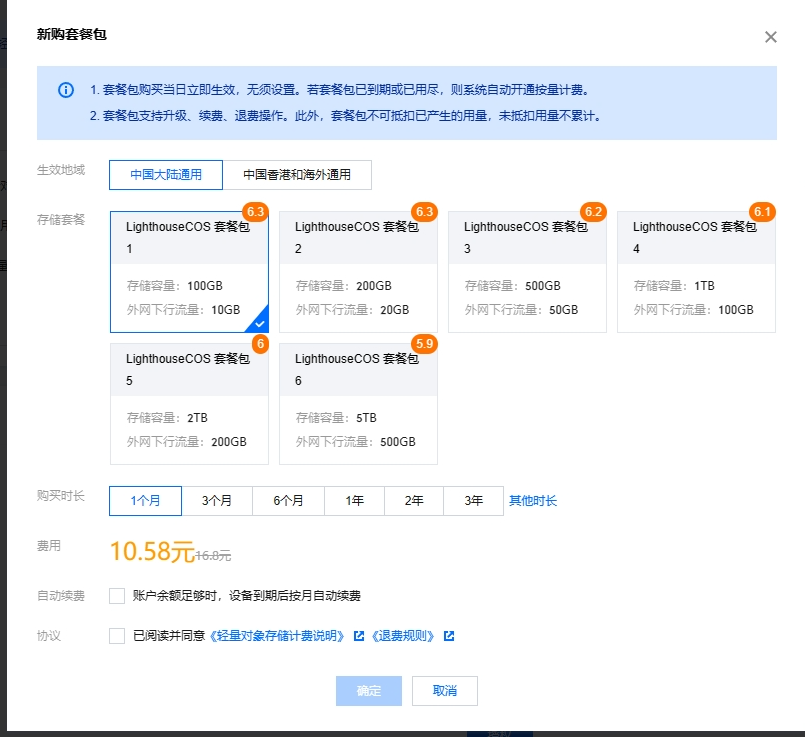Screen dimensions: 805x737
Task: Click 外网下行流量: 50GB in 套餐包 3
Action: point(521,310)
